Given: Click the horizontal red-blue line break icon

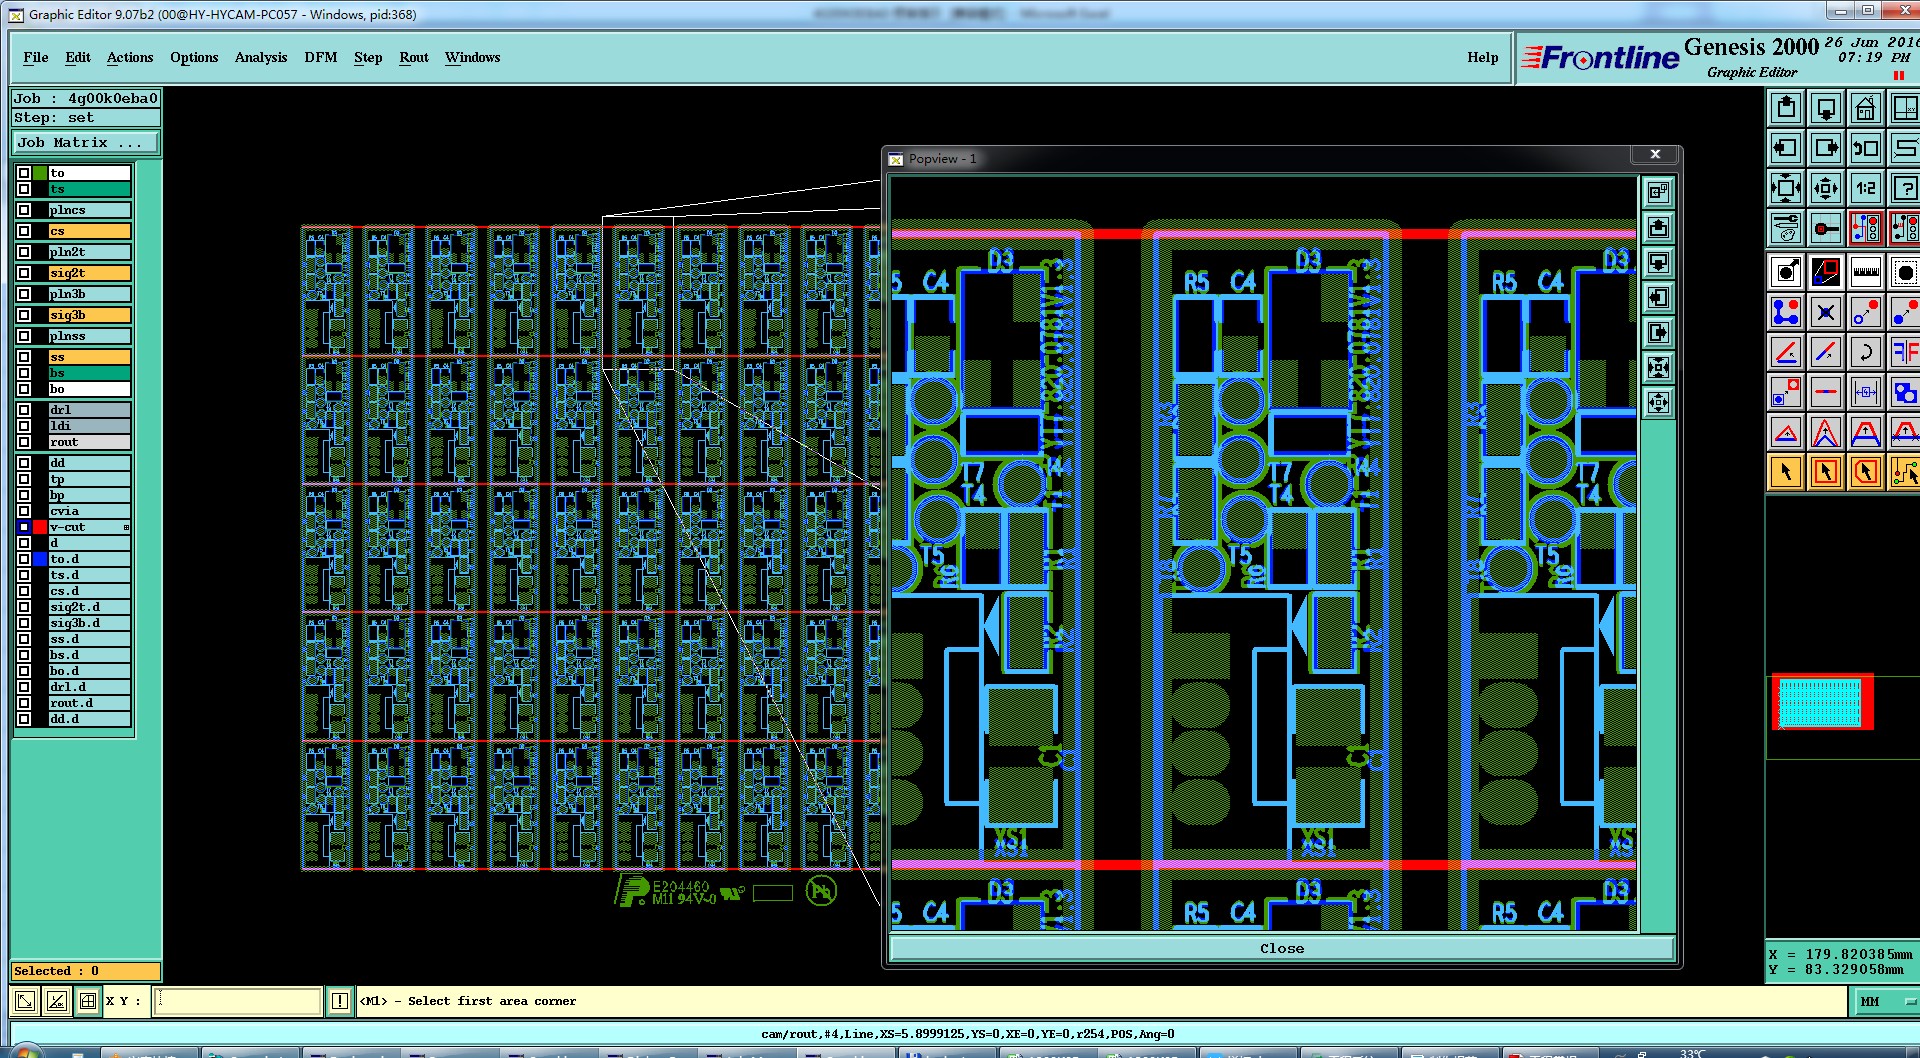Looking at the screenshot, I should point(1826,392).
